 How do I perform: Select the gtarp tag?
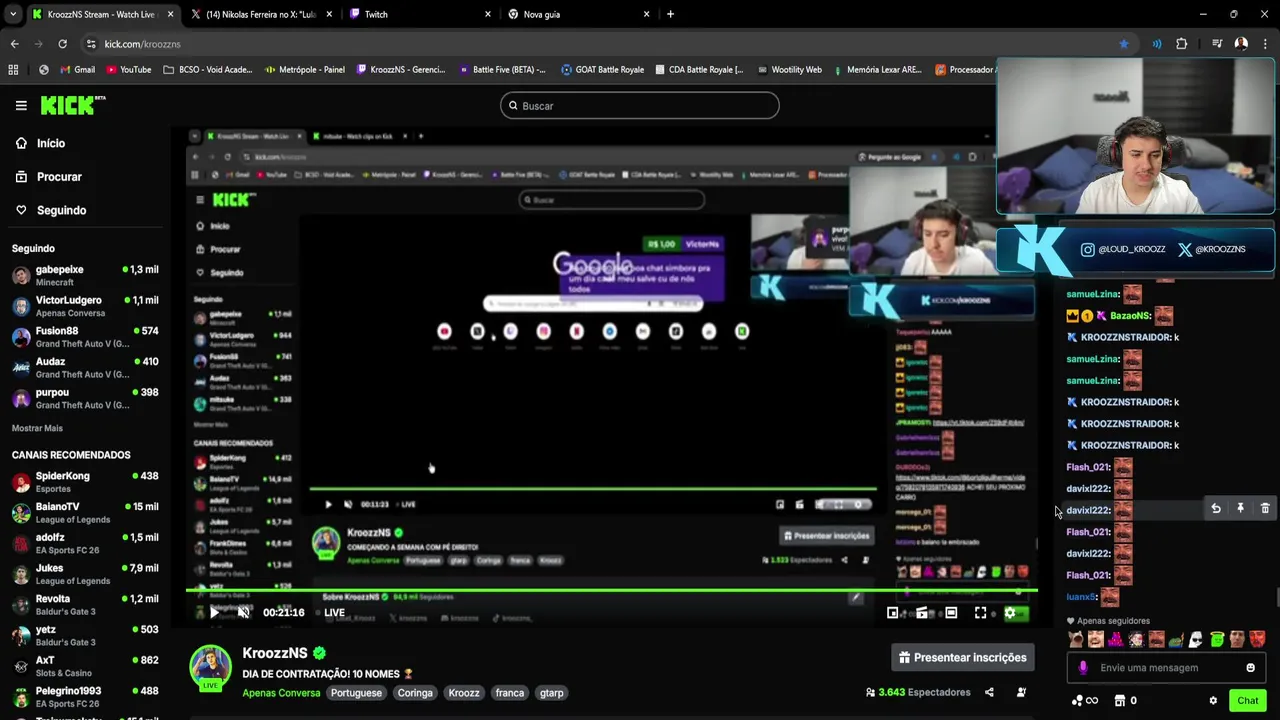[x=552, y=693]
